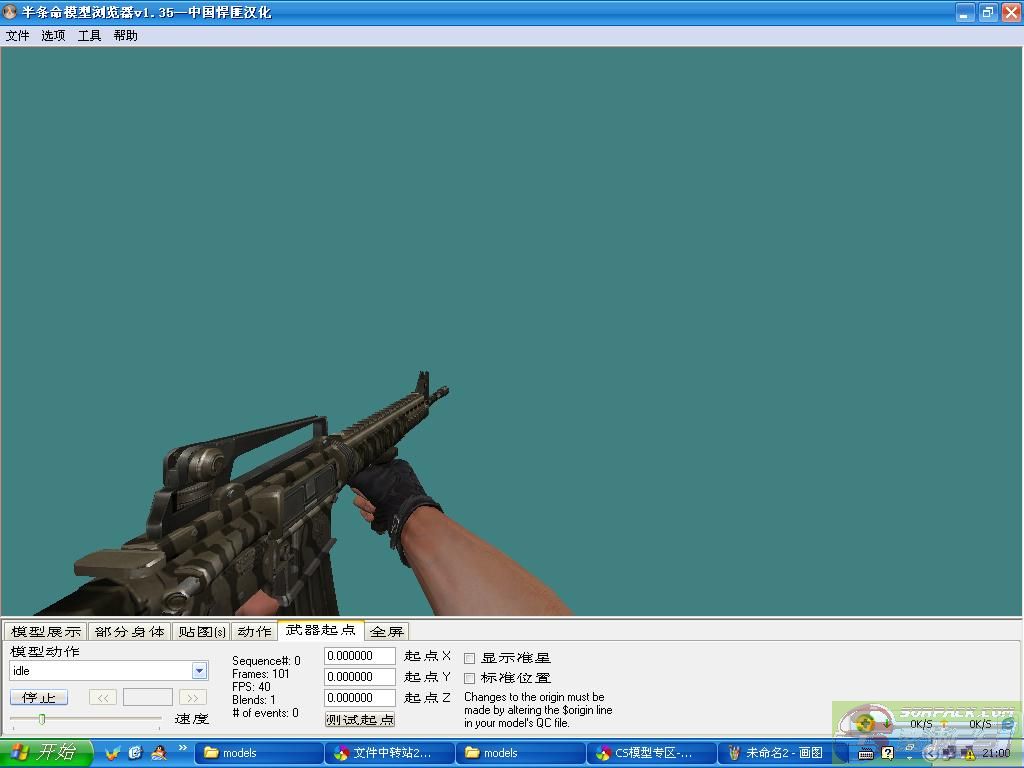
Task: Click the QQ penguin quick launch icon
Action: click(159, 752)
